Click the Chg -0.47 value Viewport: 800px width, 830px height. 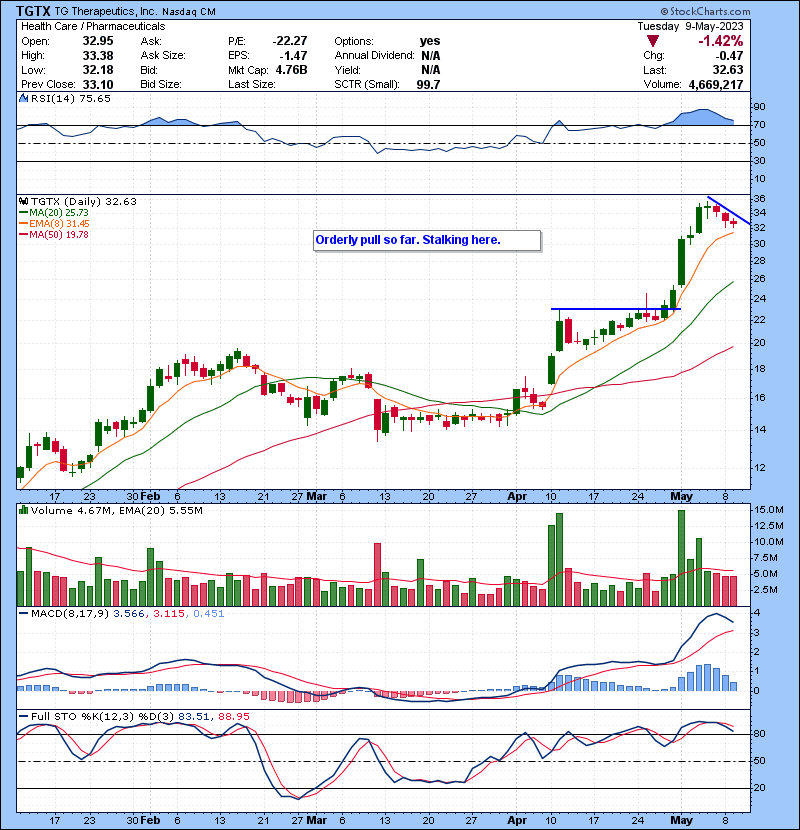tap(730, 56)
